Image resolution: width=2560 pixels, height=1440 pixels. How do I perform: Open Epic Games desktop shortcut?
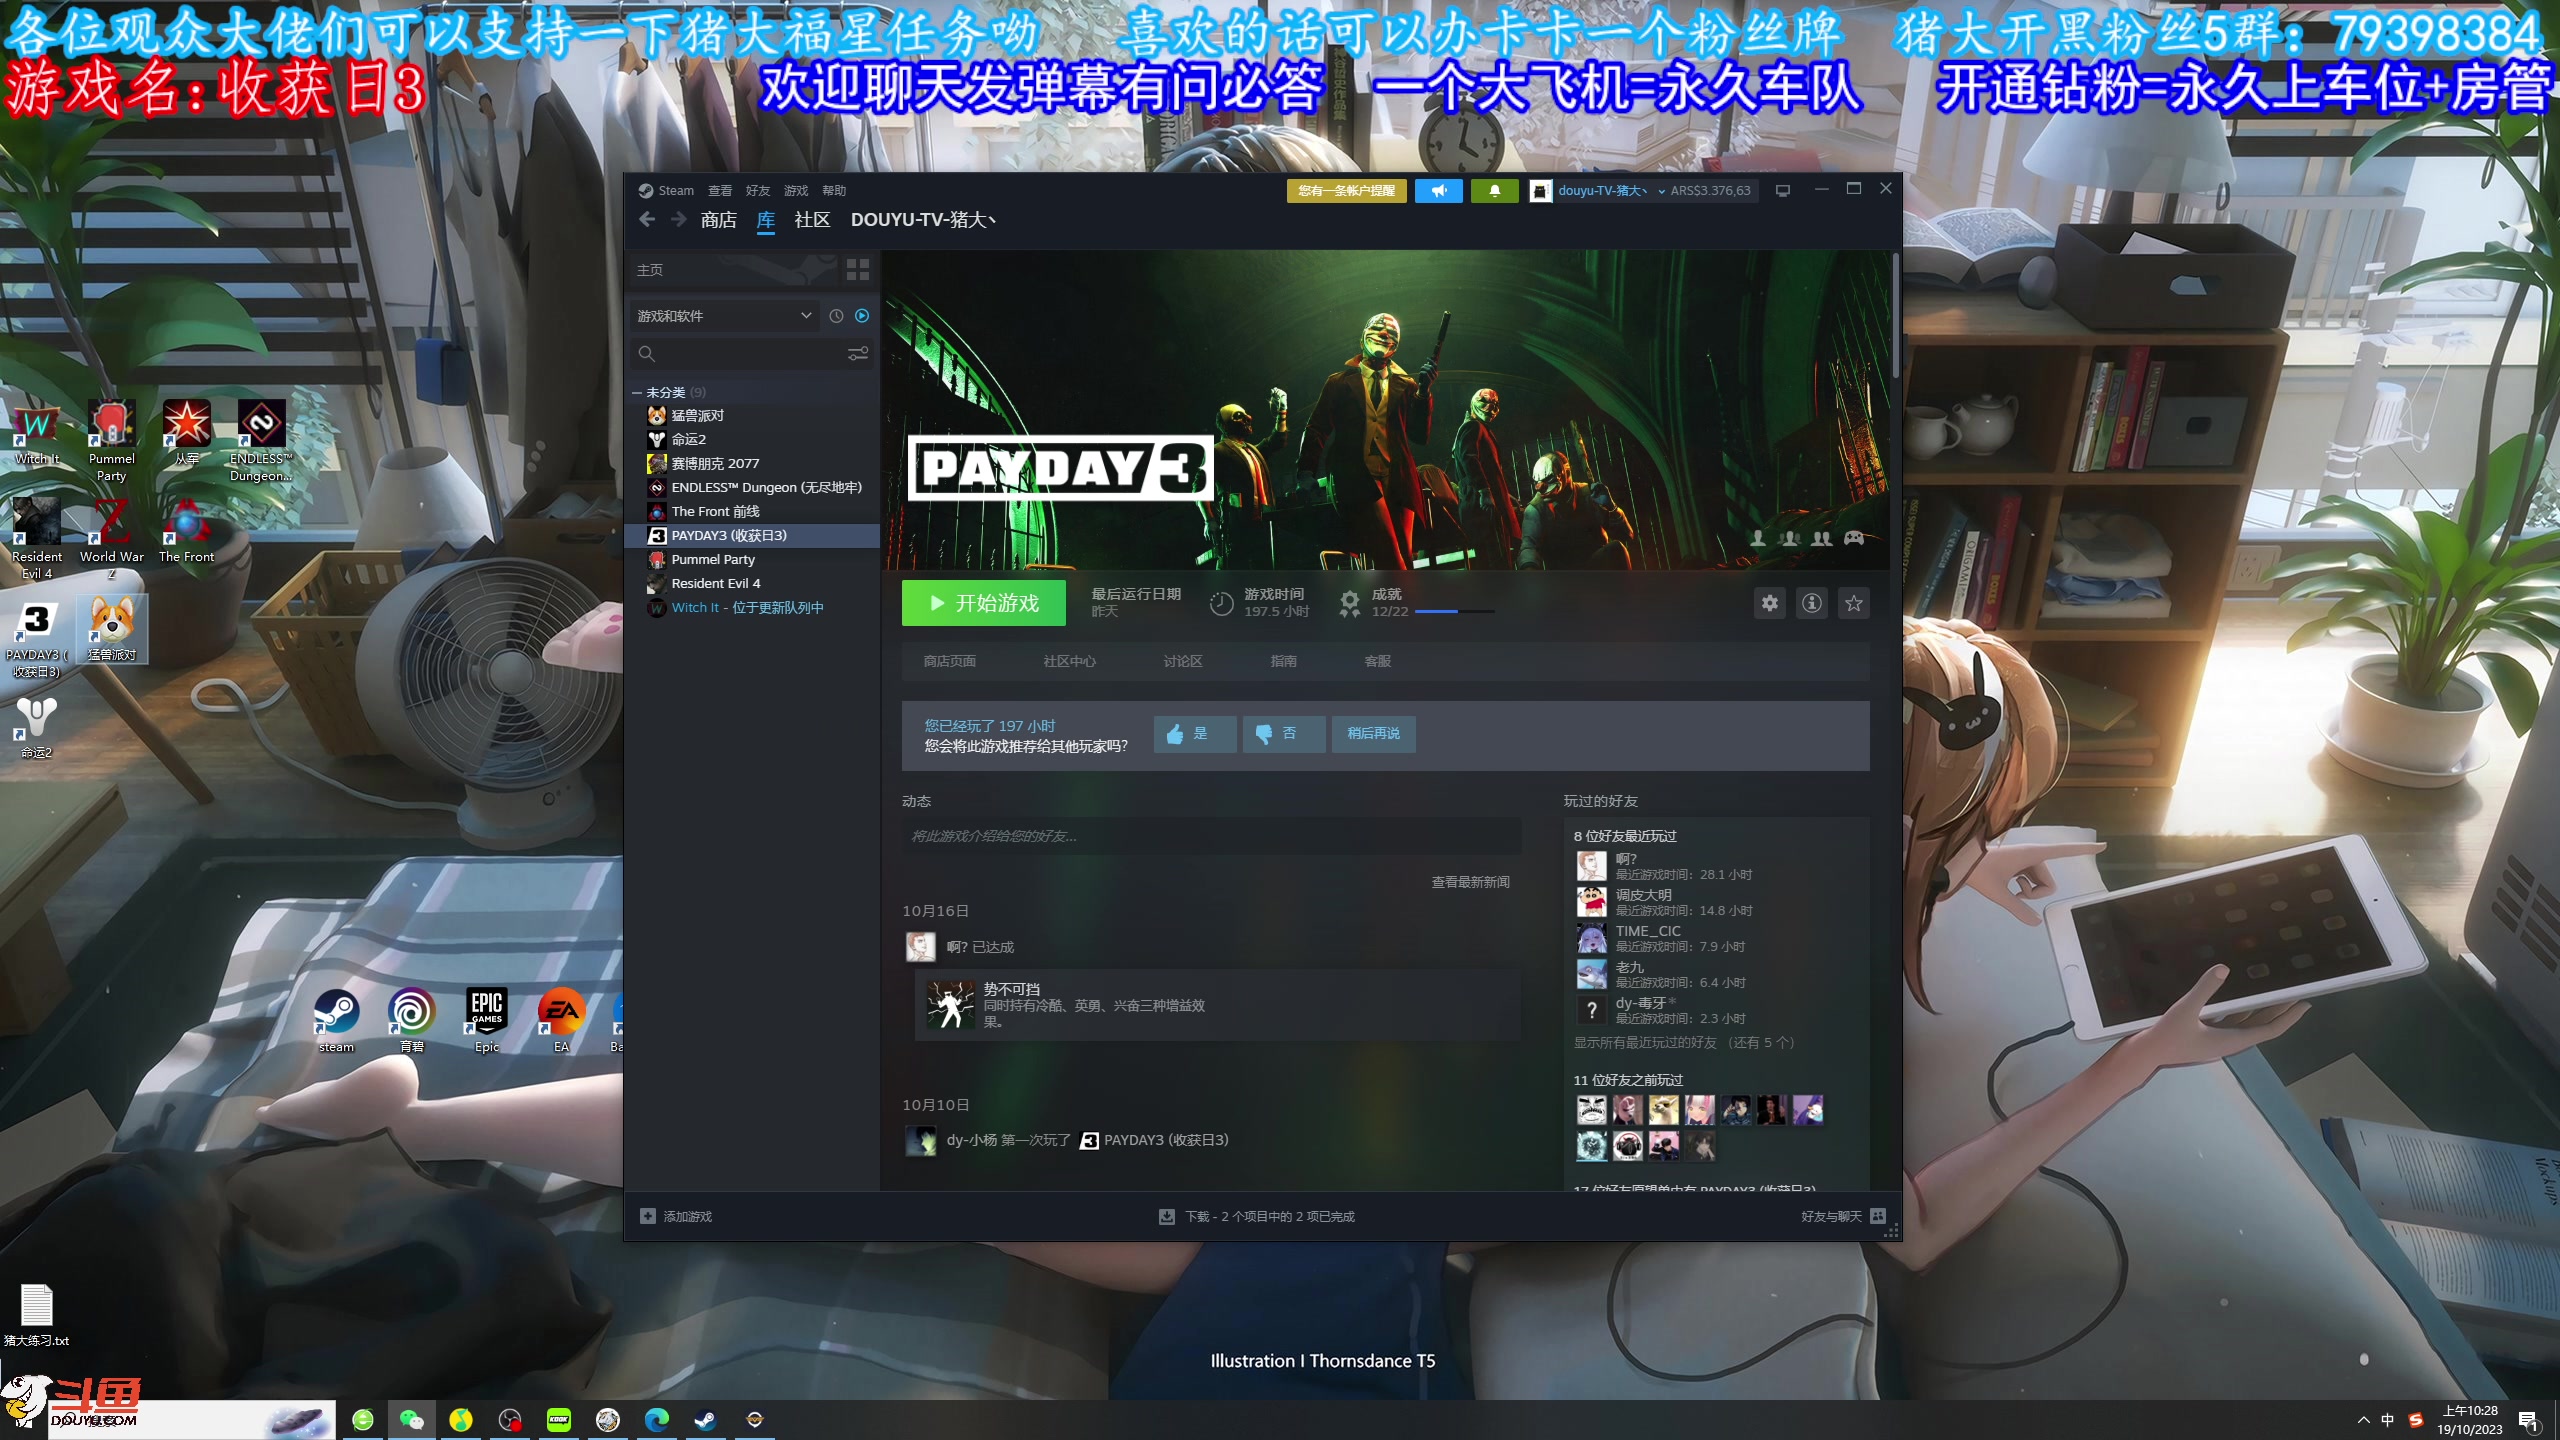[x=487, y=1020]
